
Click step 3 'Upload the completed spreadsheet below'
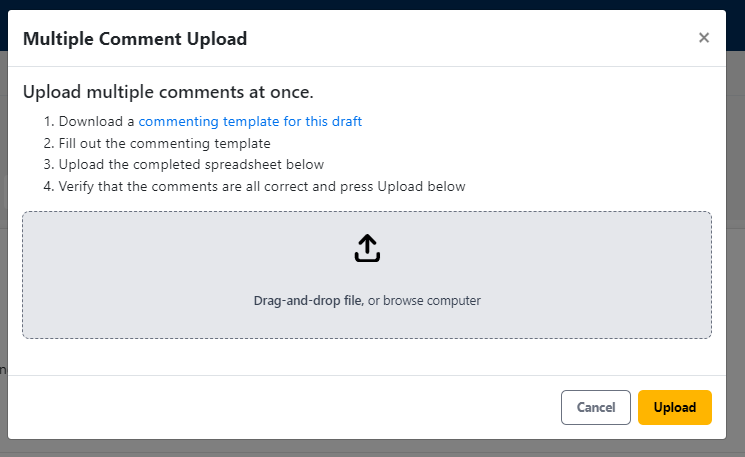pyautogui.click(x=191, y=165)
